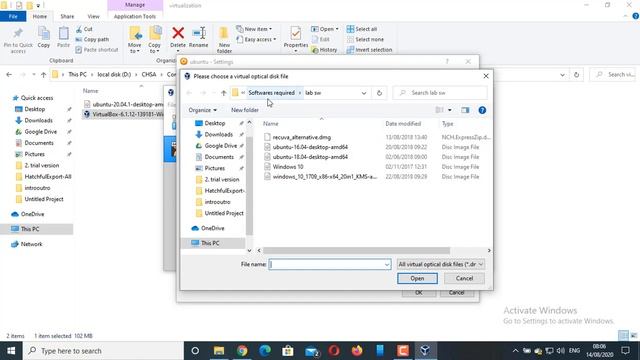Open Opera browser from the taskbar
Screen dimensions: 640x360
tap(334, 351)
